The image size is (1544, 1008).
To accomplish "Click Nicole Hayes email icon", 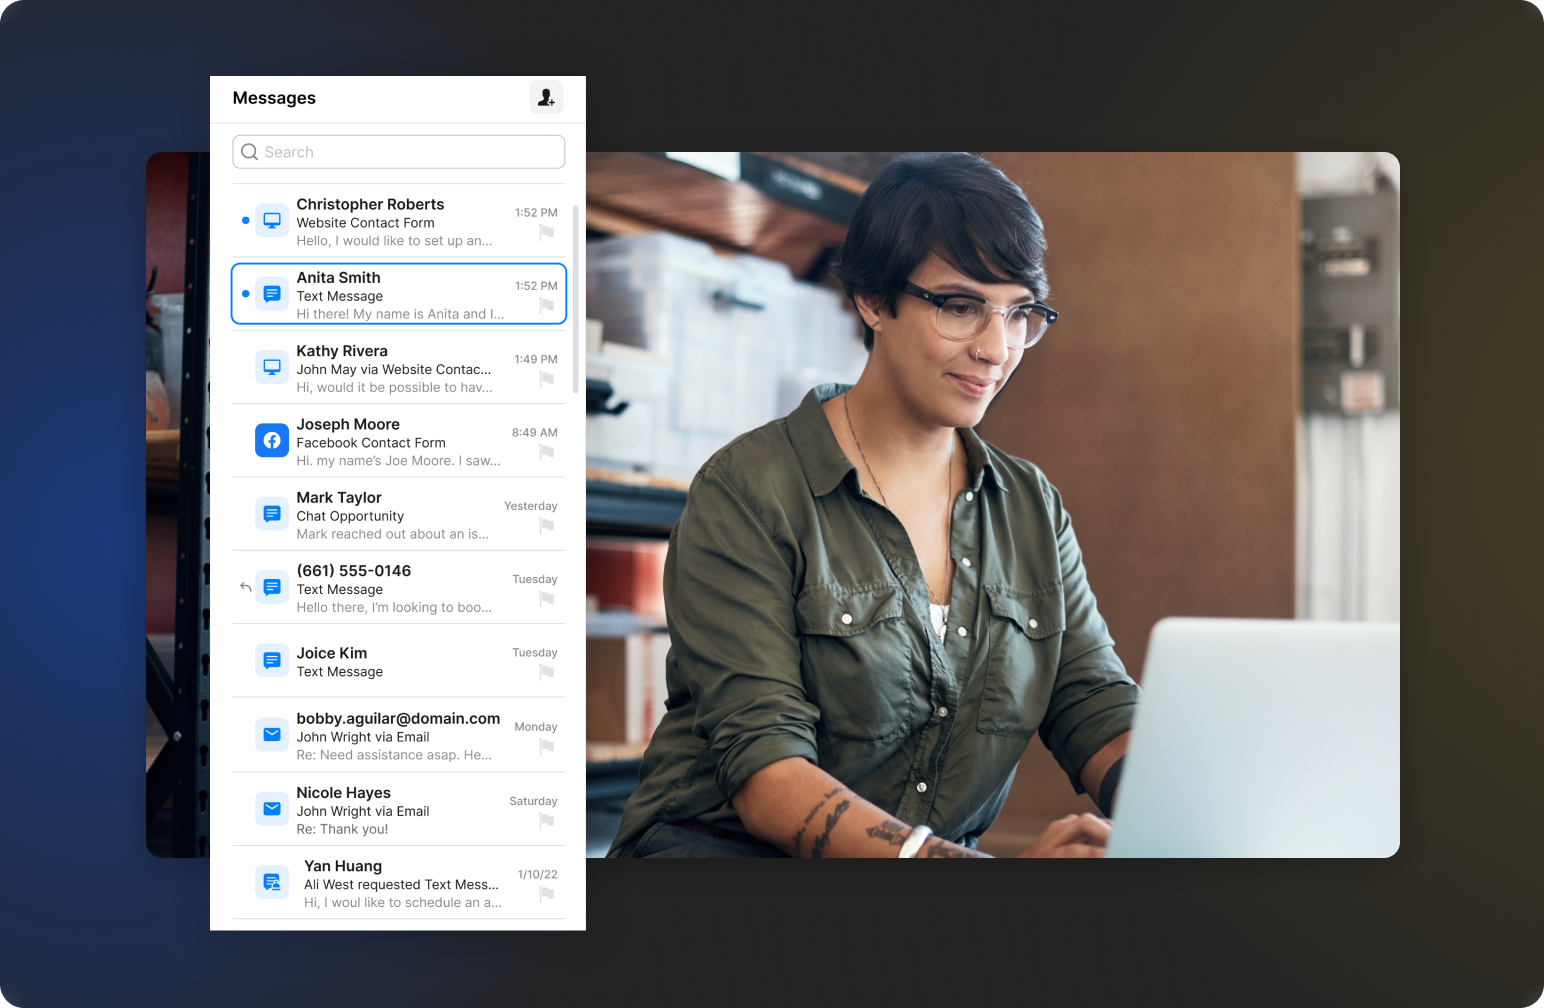I will [272, 808].
